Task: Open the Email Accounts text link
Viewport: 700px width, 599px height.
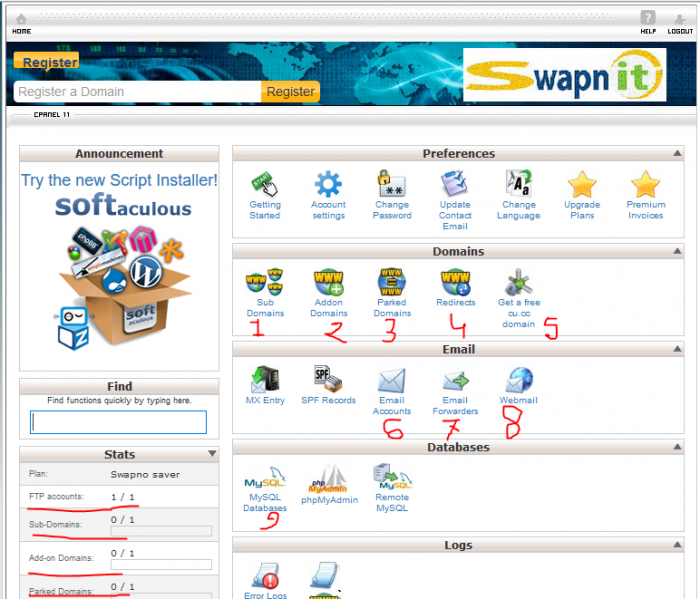Action: click(x=392, y=406)
